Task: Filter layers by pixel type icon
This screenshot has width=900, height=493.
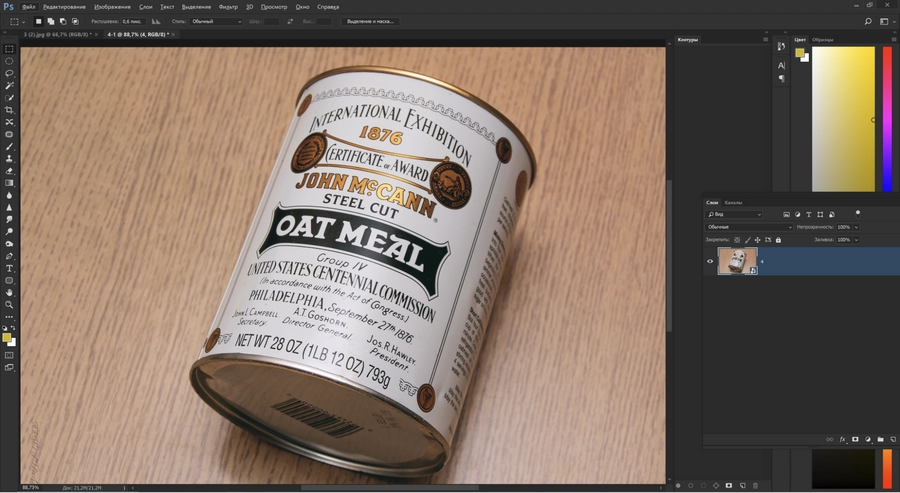Action: (786, 214)
